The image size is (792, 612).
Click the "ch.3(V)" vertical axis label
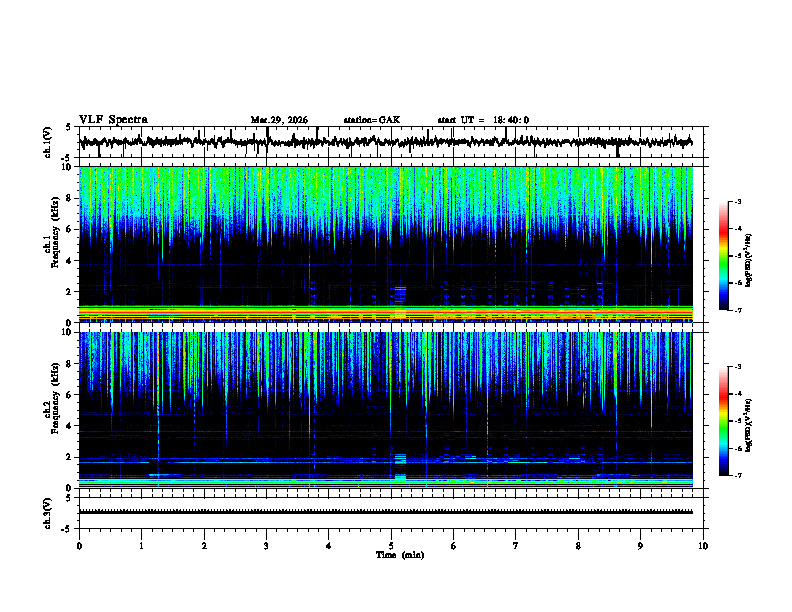click(48, 513)
